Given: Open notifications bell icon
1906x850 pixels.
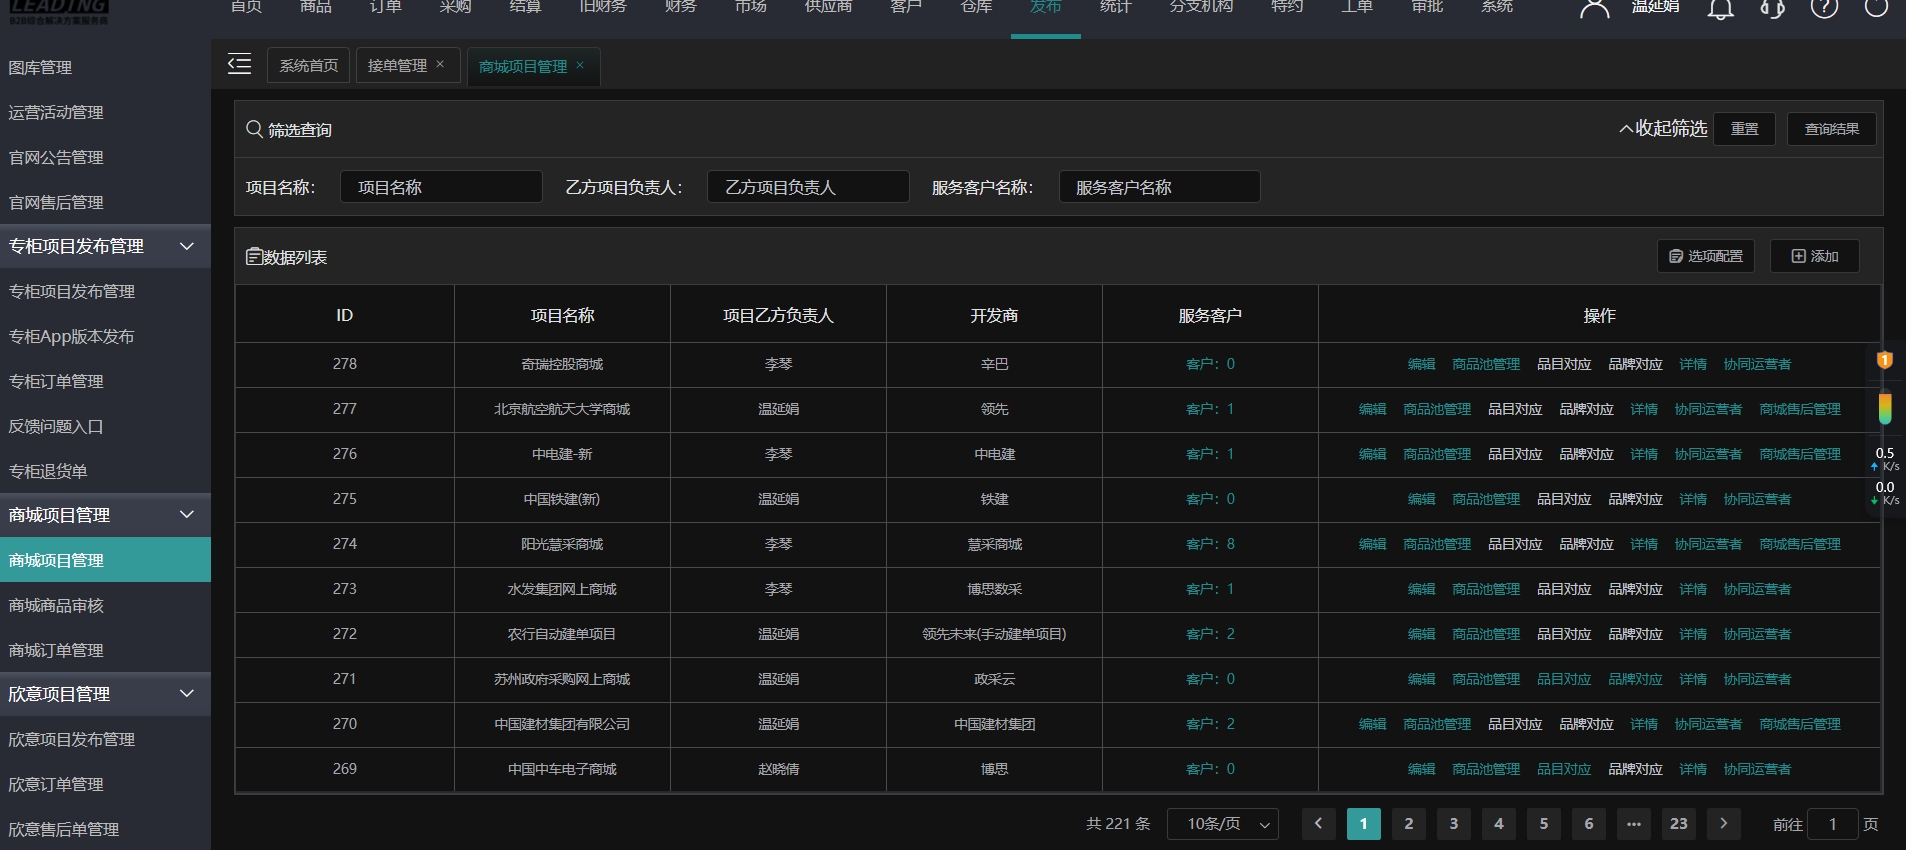Looking at the screenshot, I should click(x=1720, y=9).
